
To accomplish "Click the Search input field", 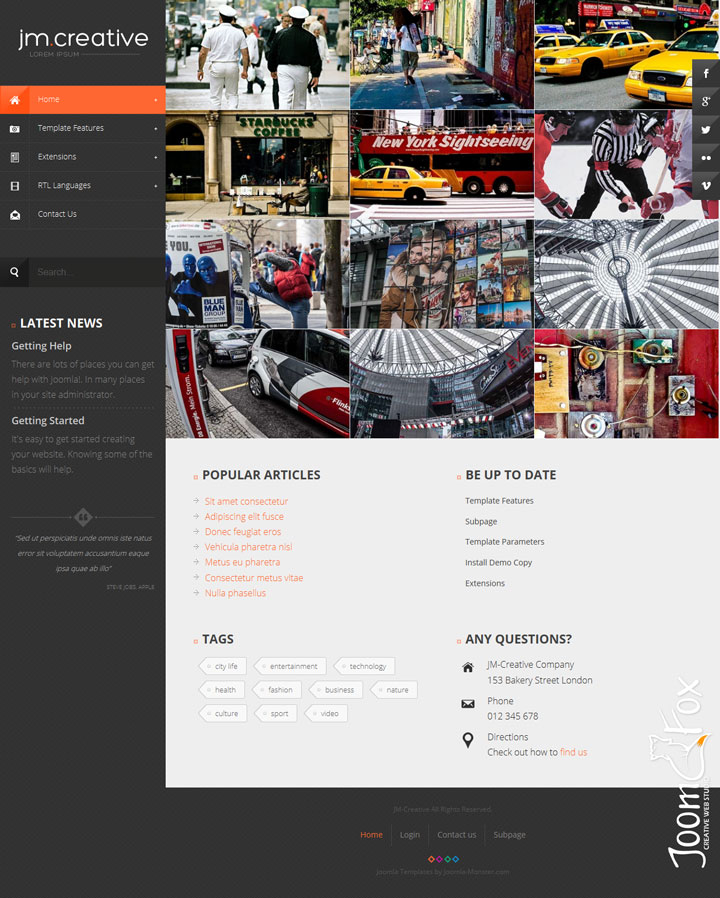I will click(96, 272).
